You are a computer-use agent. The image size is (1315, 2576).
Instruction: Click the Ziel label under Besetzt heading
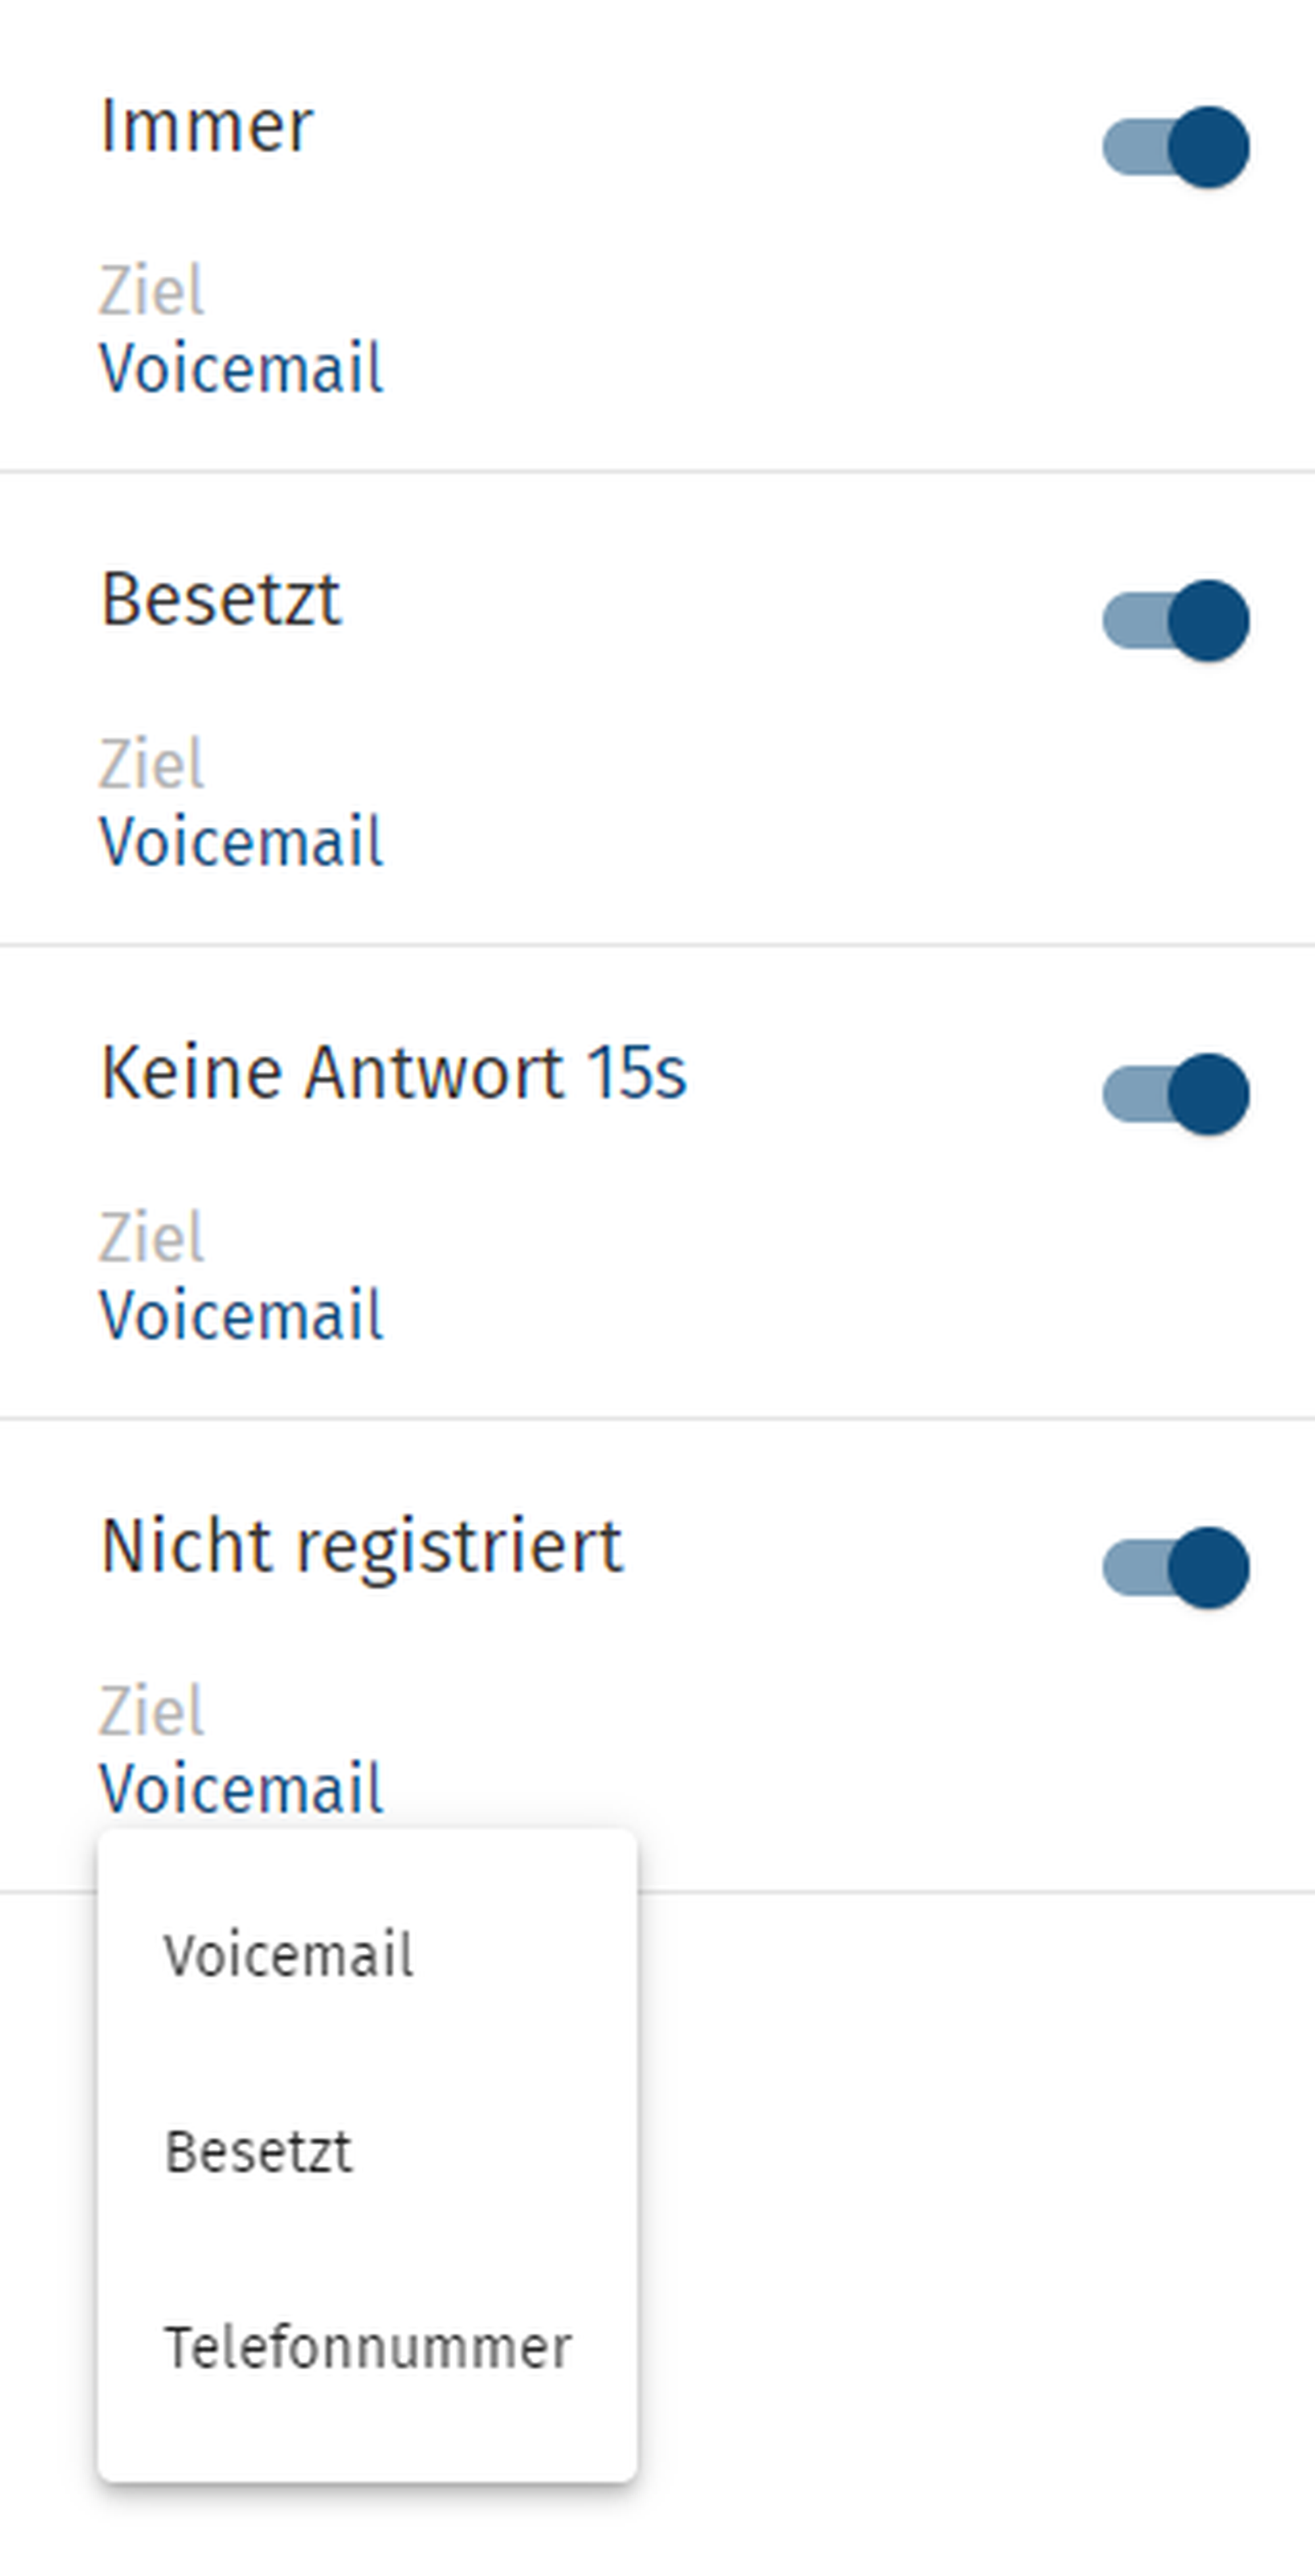pos(151,764)
